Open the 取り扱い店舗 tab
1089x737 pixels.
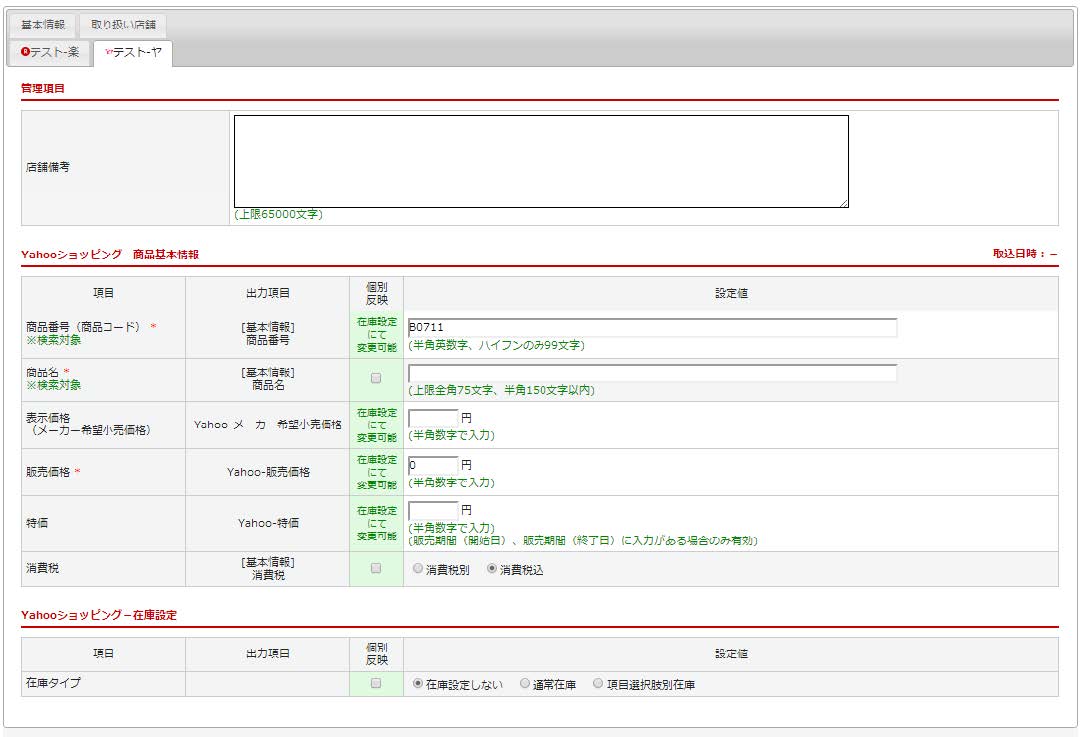123,25
